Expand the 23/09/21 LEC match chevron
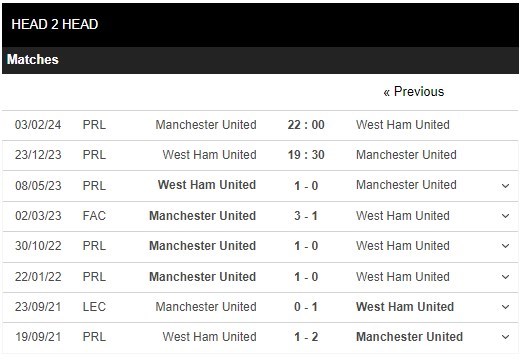 click(505, 307)
